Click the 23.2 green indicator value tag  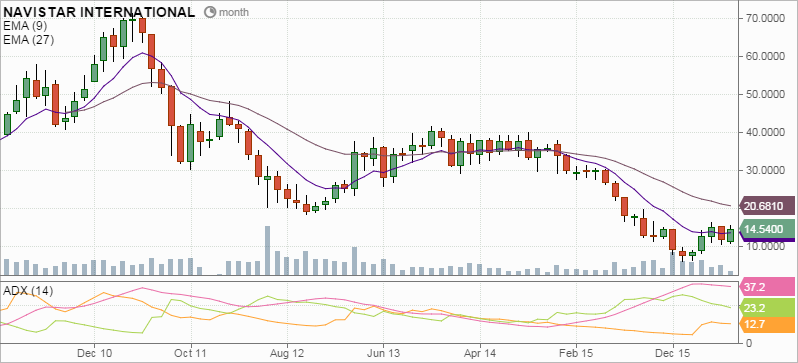coord(768,308)
